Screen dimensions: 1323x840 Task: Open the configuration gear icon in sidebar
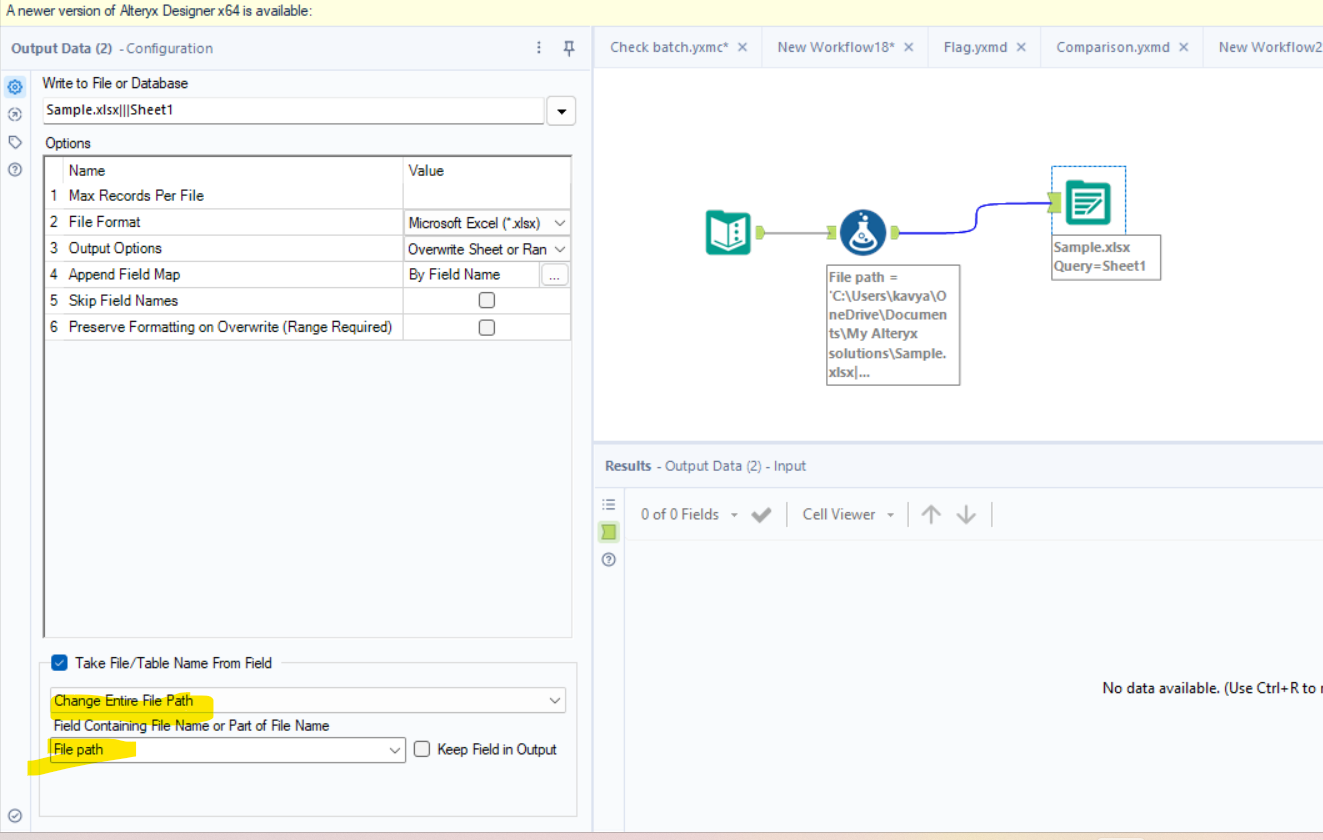pos(15,88)
